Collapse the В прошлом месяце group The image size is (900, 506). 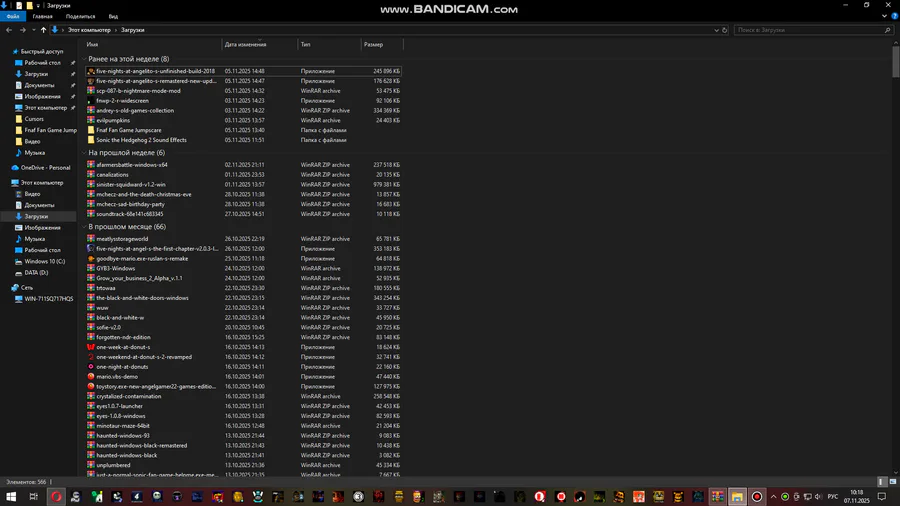coord(84,227)
